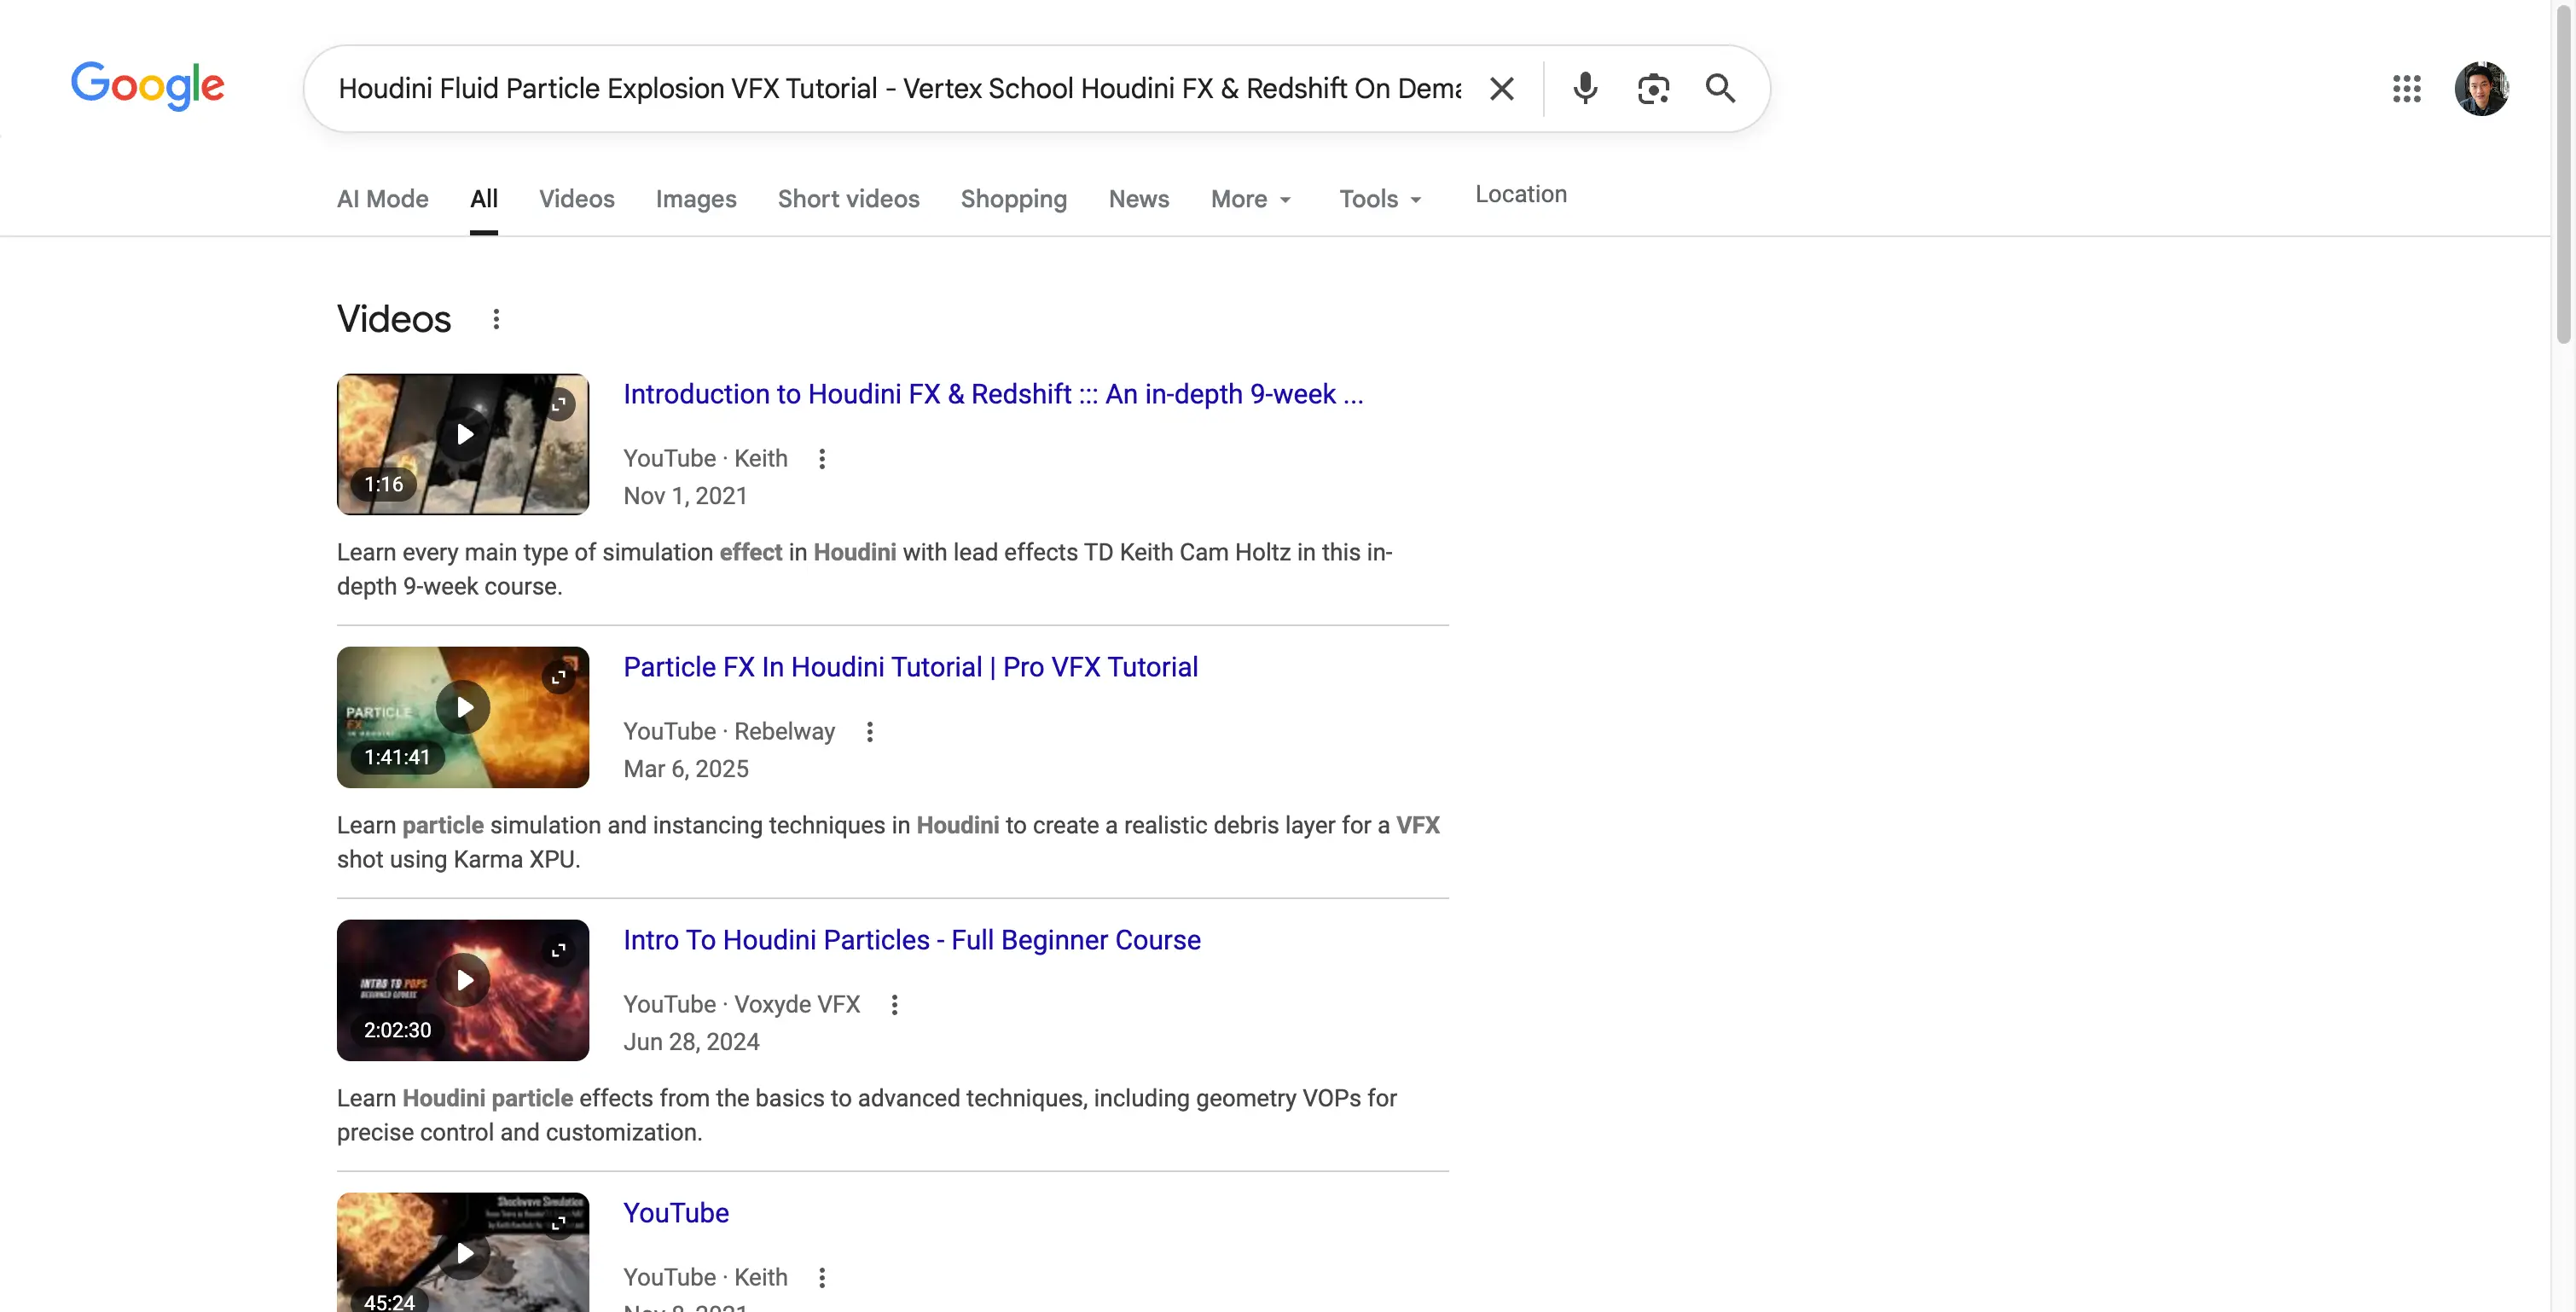Click the 2:02:30 Intro to POPs thumbnail

click(x=463, y=990)
